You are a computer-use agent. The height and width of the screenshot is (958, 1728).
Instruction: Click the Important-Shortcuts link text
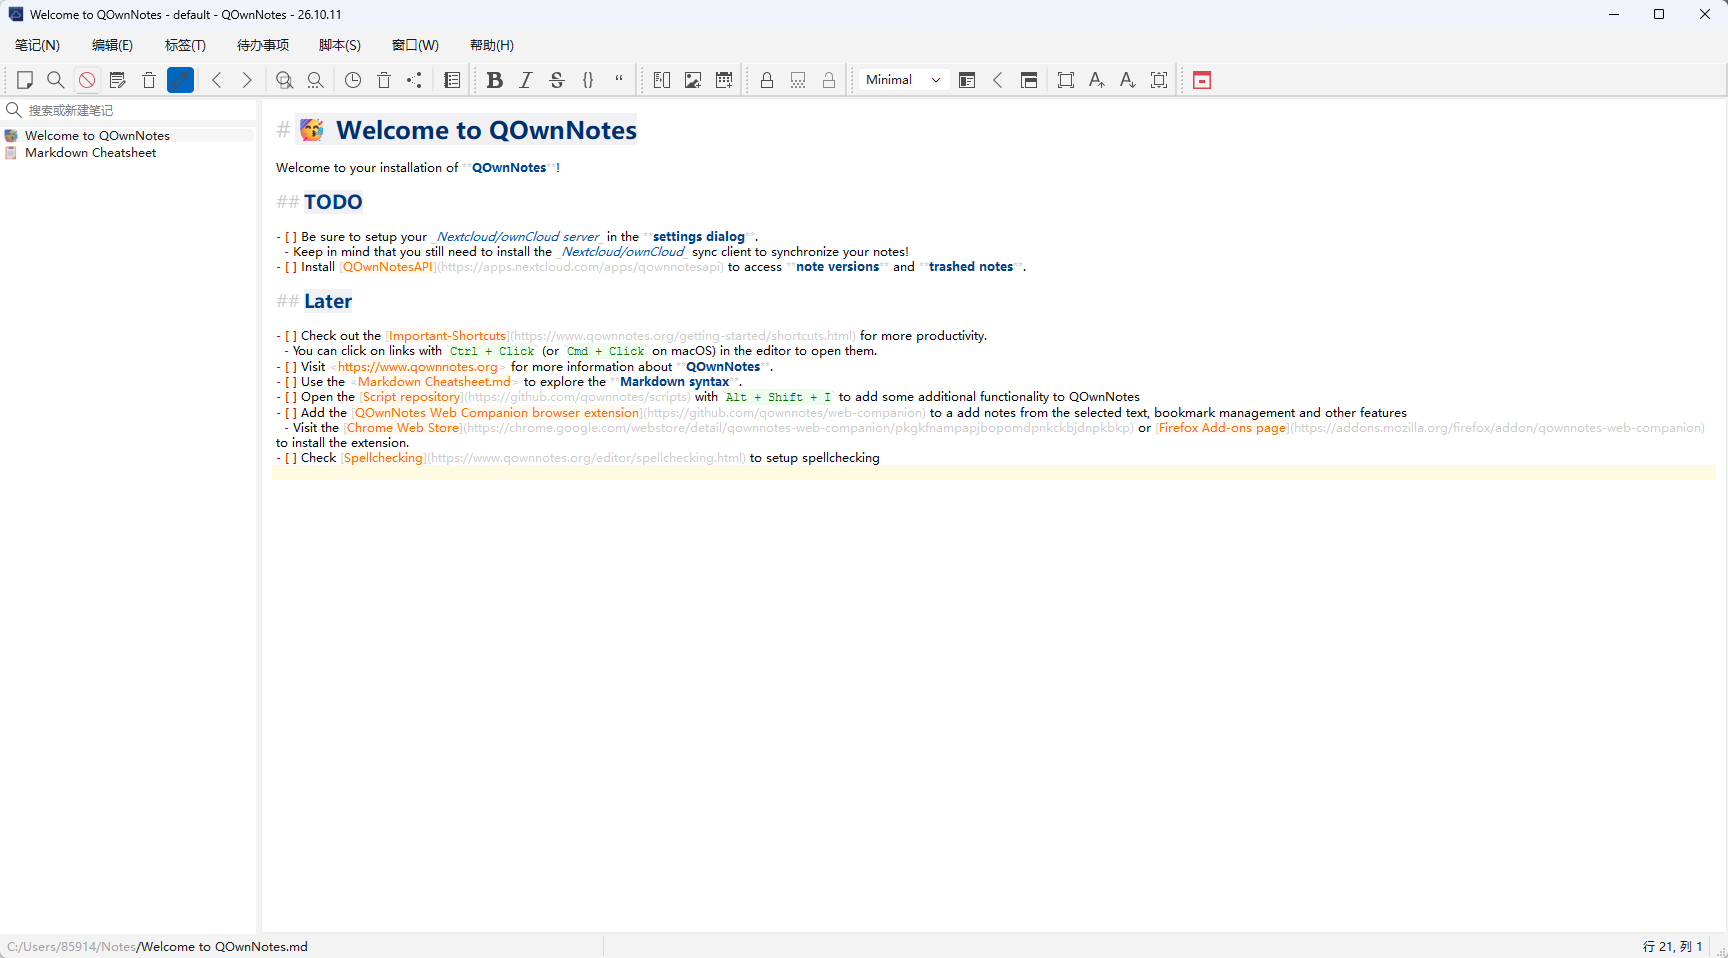[447, 336]
